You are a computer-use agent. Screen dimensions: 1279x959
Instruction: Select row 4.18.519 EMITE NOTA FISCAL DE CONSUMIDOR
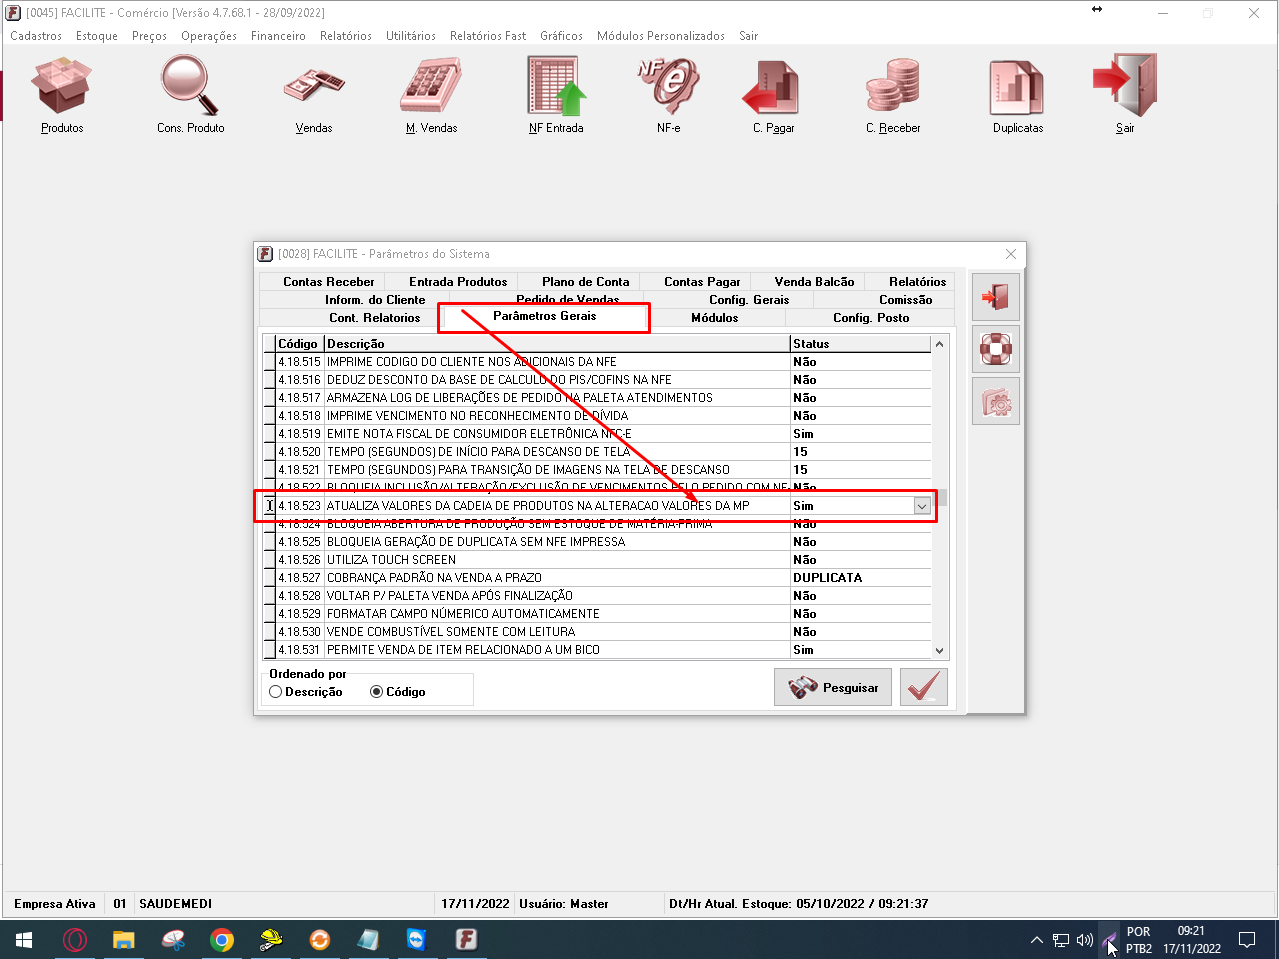click(597, 434)
